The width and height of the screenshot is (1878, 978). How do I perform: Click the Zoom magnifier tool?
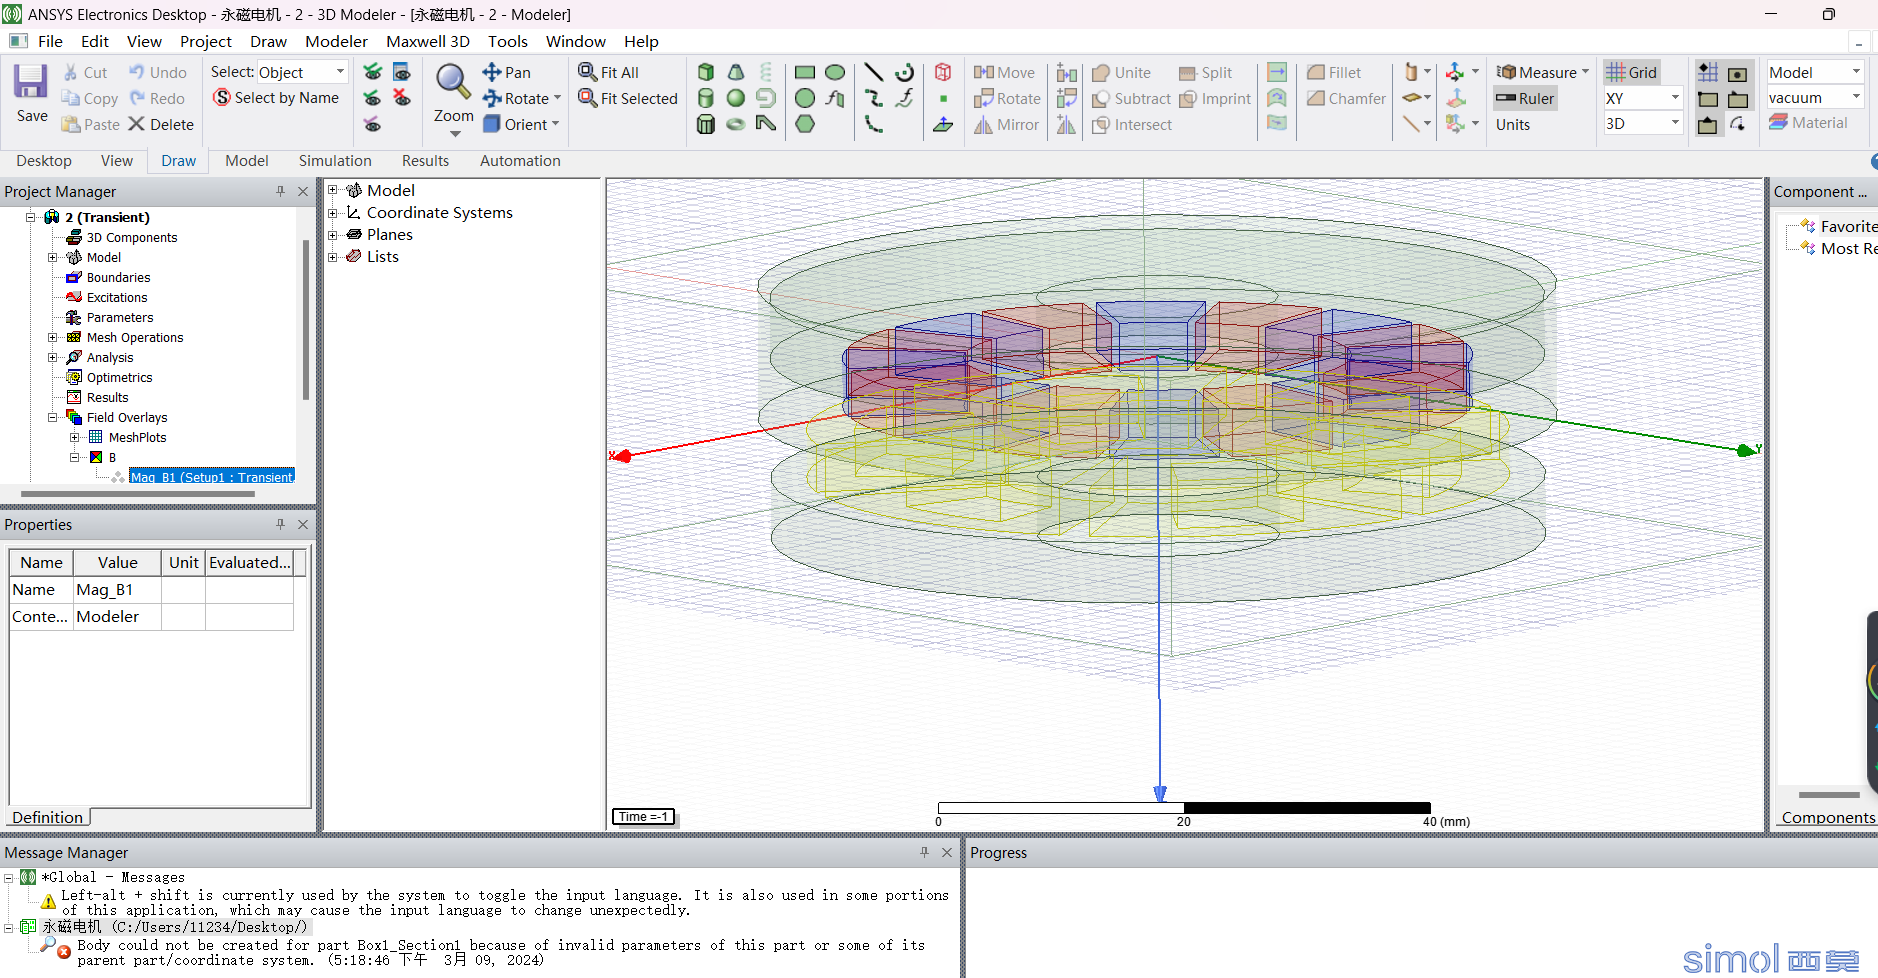point(453,82)
